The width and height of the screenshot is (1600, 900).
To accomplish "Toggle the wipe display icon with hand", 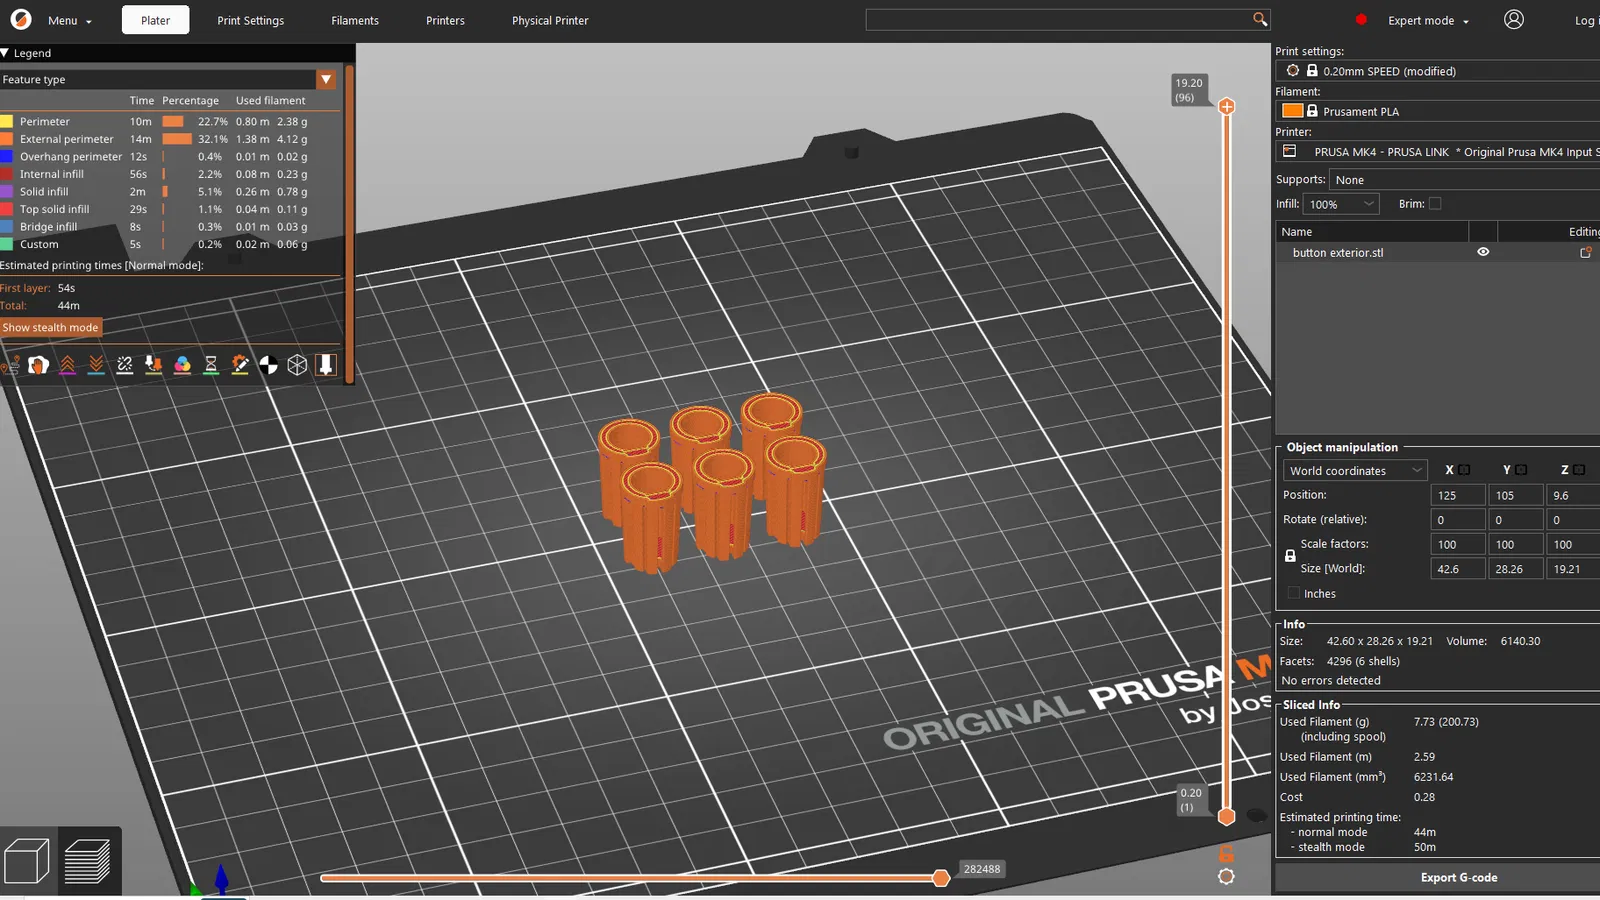I will [x=39, y=365].
